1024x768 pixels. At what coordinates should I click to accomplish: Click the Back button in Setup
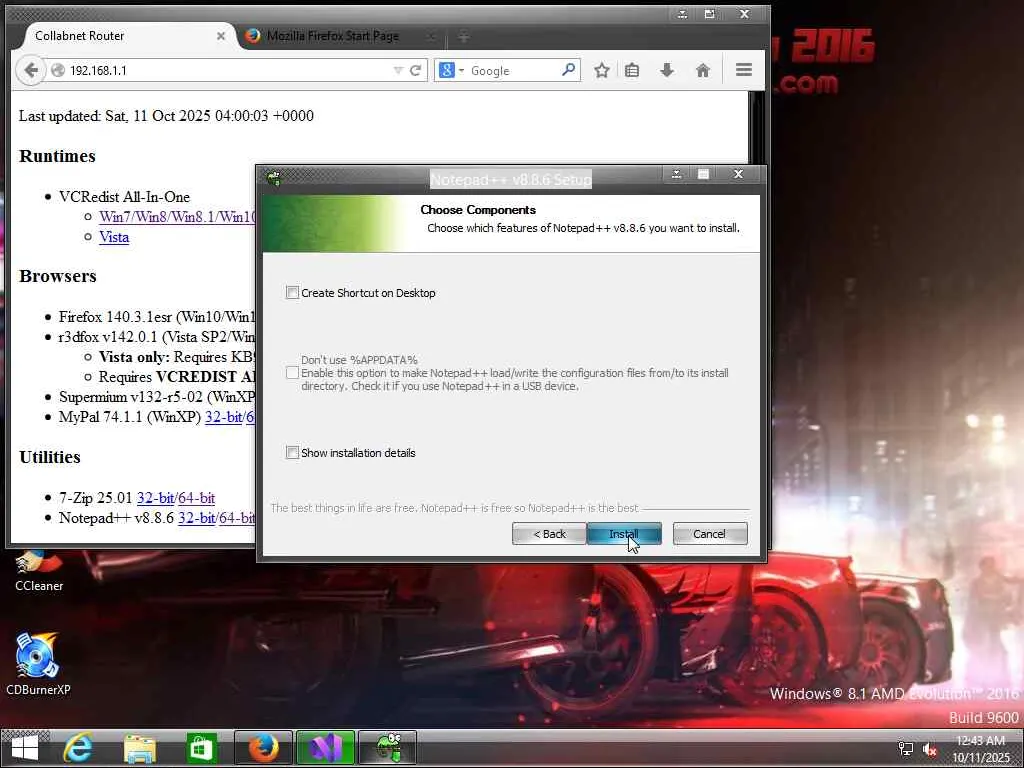(x=549, y=534)
